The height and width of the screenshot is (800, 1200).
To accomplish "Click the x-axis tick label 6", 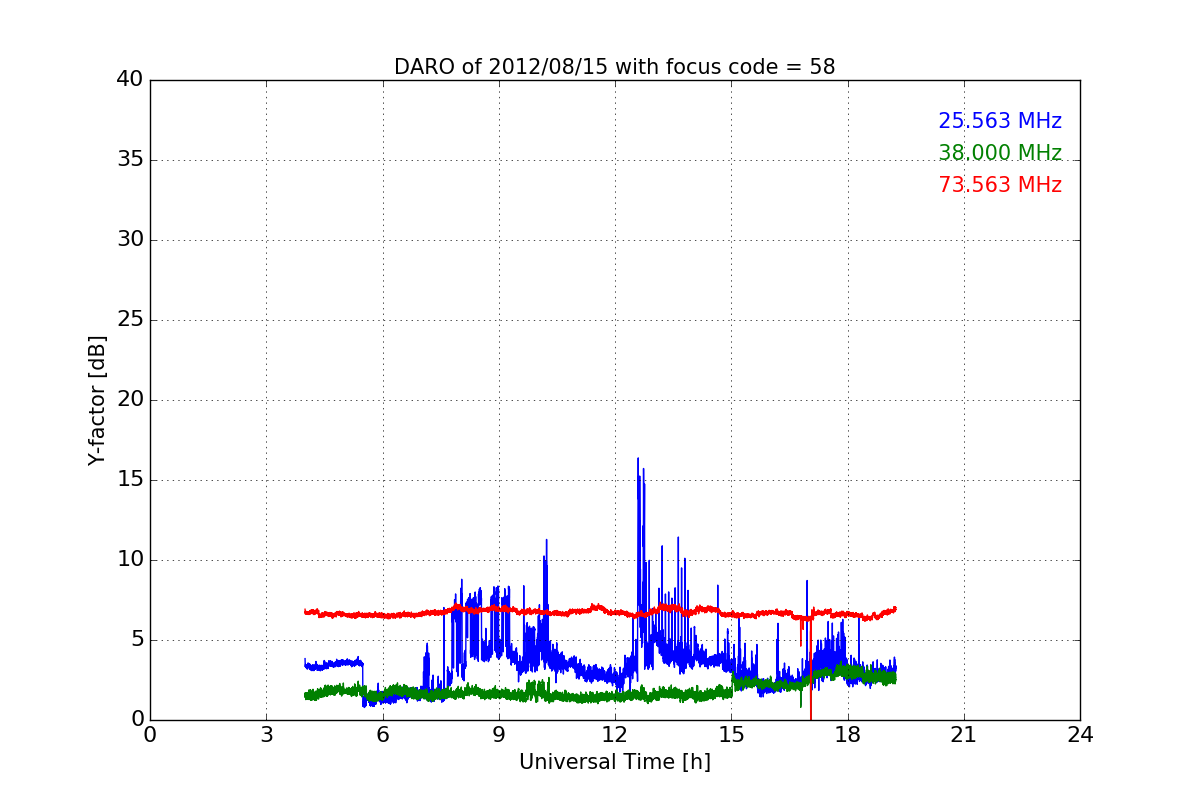I will (x=382, y=735).
